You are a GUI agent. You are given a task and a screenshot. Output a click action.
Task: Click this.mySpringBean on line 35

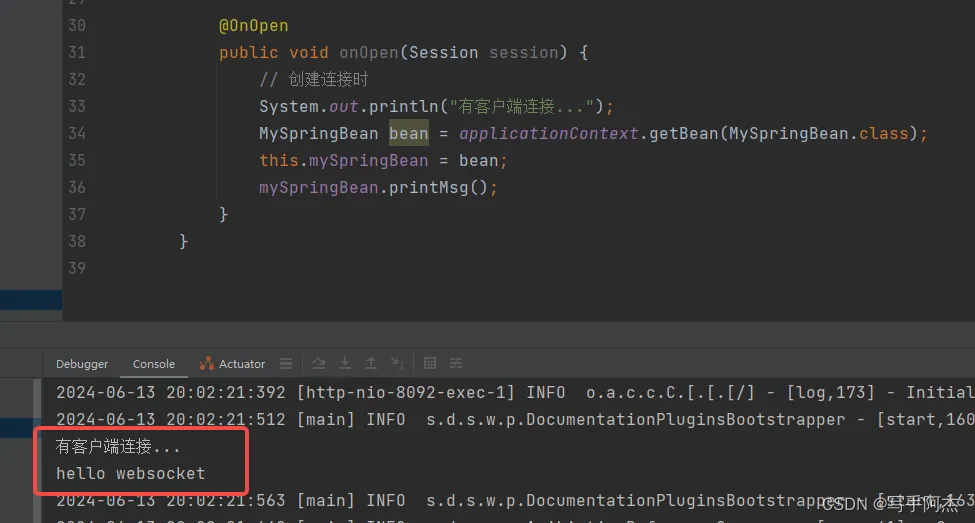pyautogui.click(x=343, y=160)
